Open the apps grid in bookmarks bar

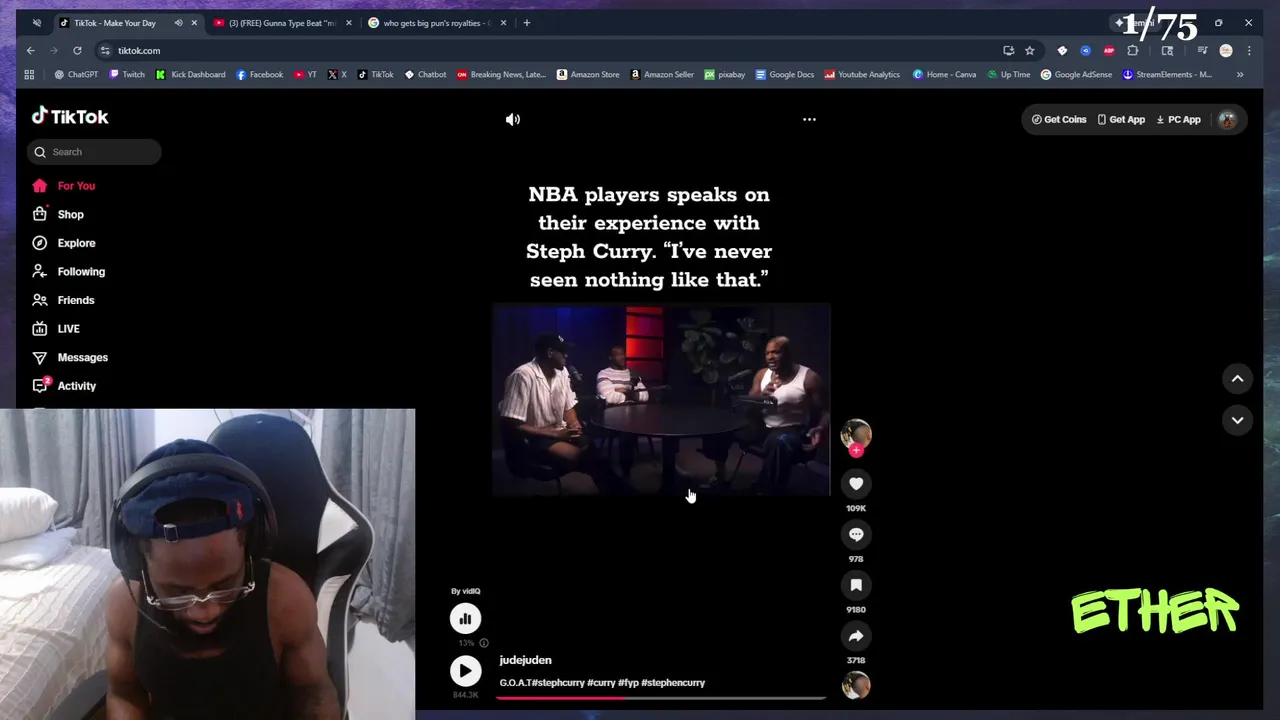29,74
